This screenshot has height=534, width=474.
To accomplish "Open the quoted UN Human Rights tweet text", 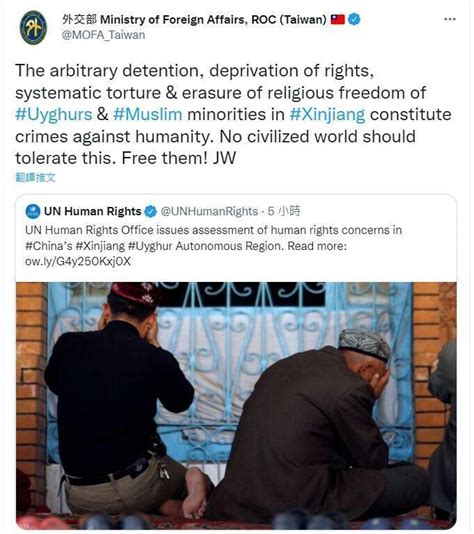I will click(213, 246).
